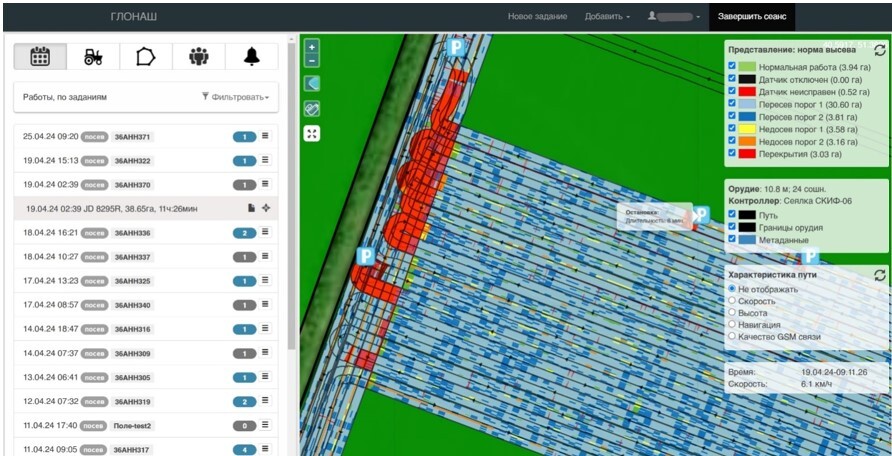Click 'Завершить сеанс' button
The width and height of the screenshot is (892, 456).
(752, 16)
